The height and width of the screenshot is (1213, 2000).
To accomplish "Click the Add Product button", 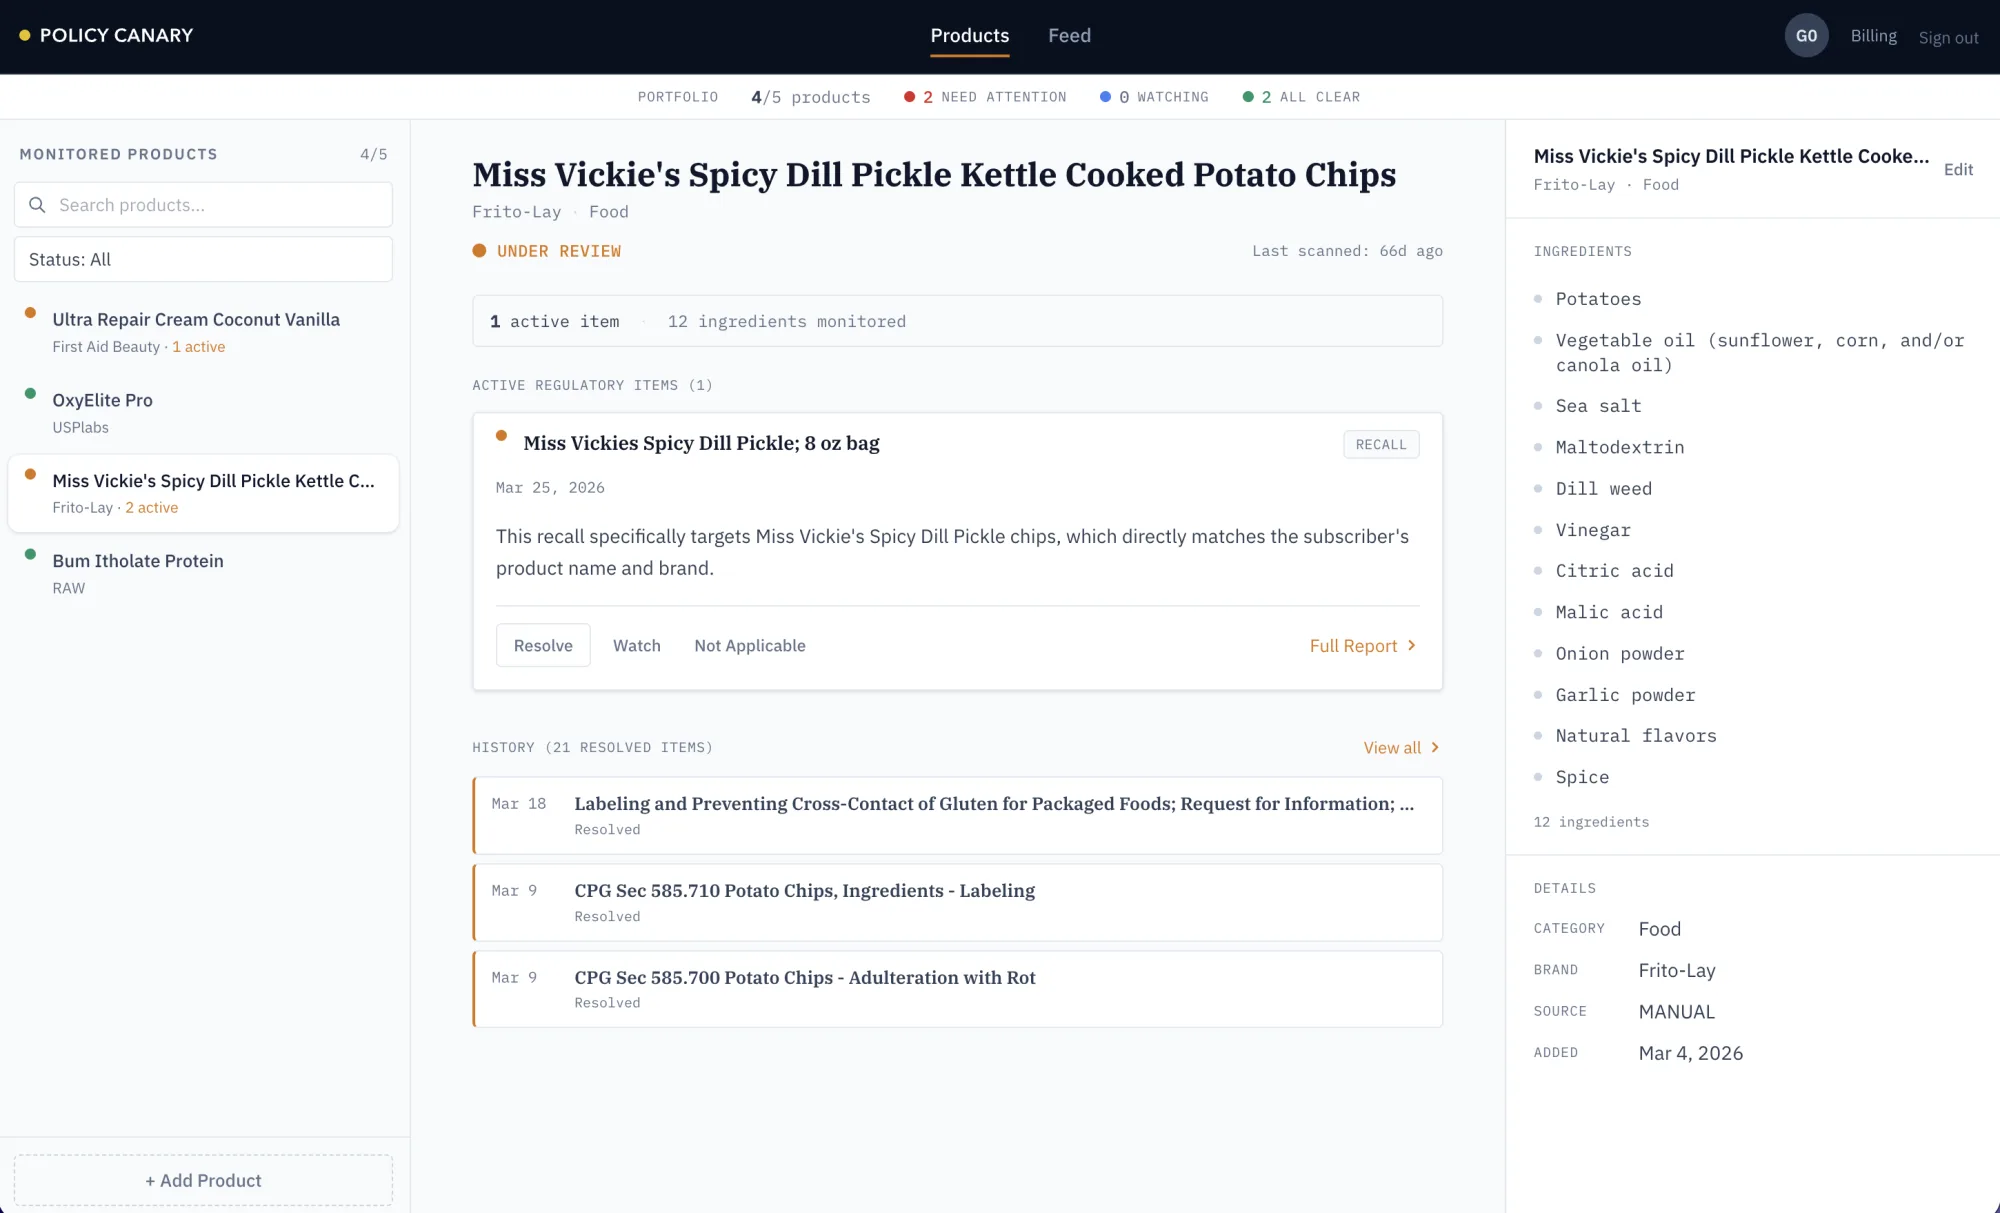I will tap(203, 1180).
